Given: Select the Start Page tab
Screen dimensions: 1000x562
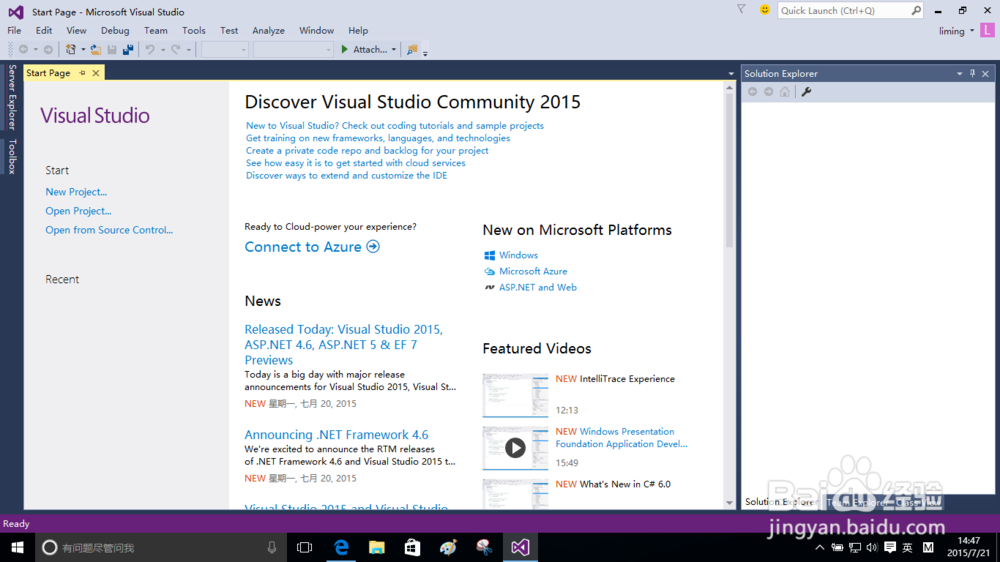Looking at the screenshot, I should pos(48,73).
